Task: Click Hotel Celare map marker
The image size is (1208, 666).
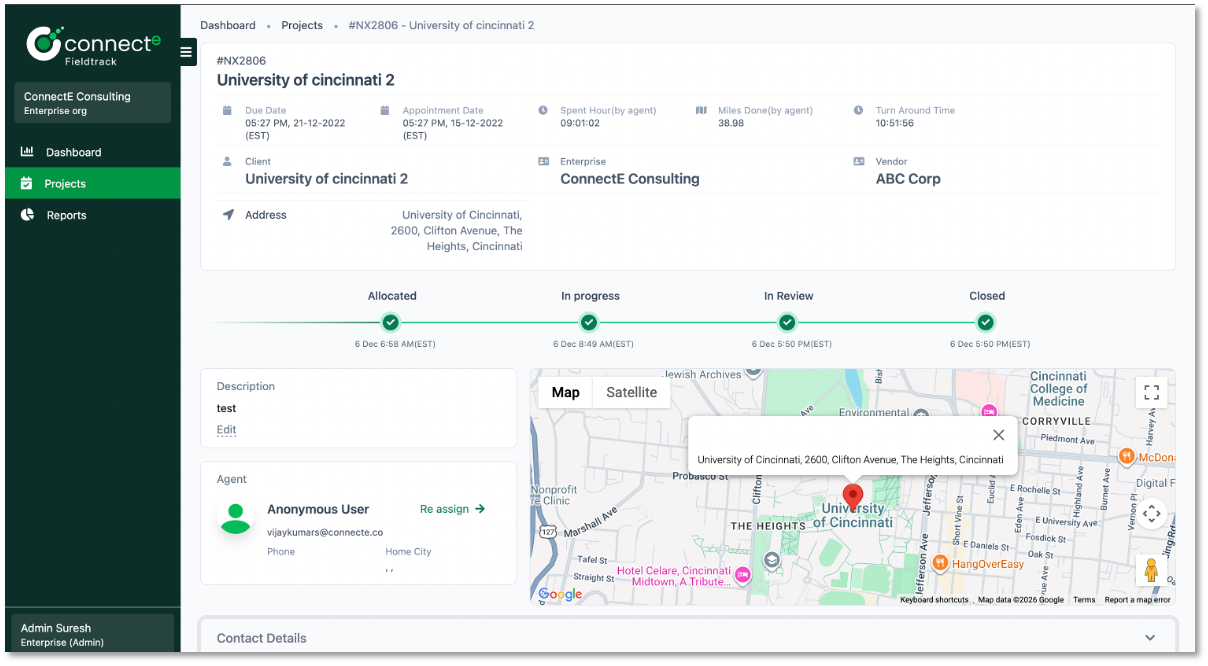Action: [742, 575]
